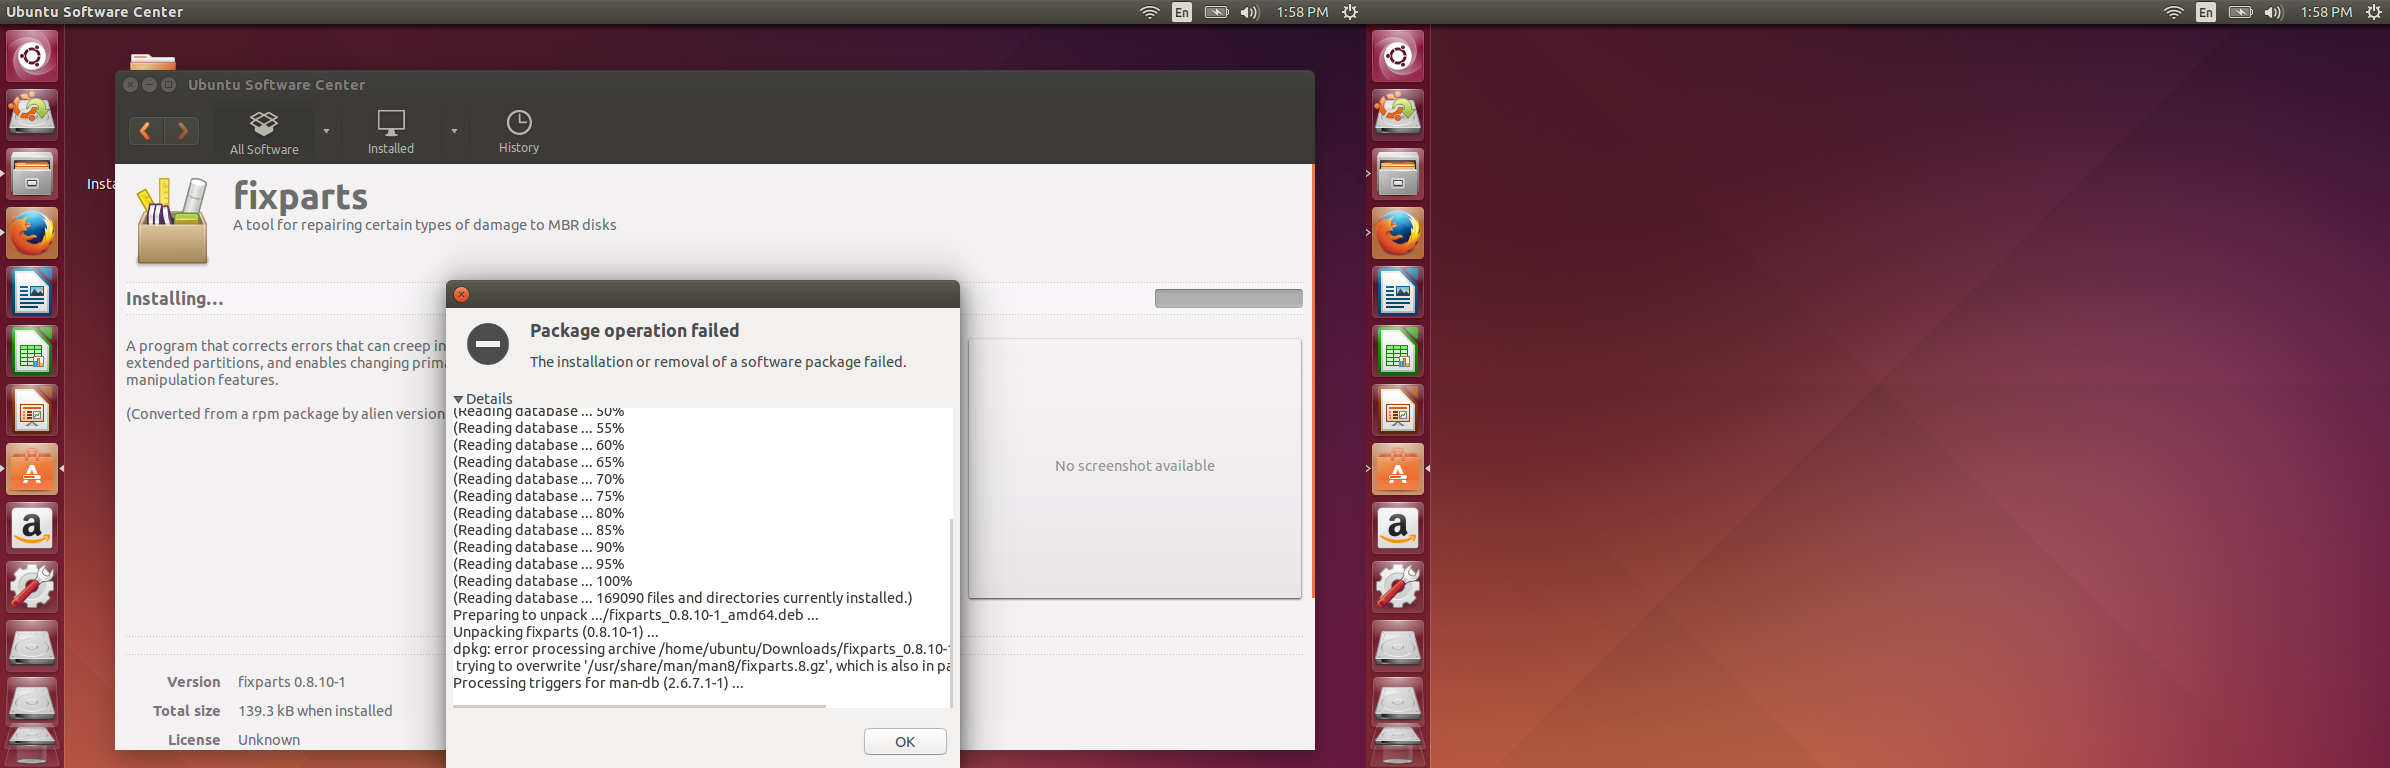Click the fixparts package box icon
This screenshot has height=768, width=2390.
(x=172, y=221)
